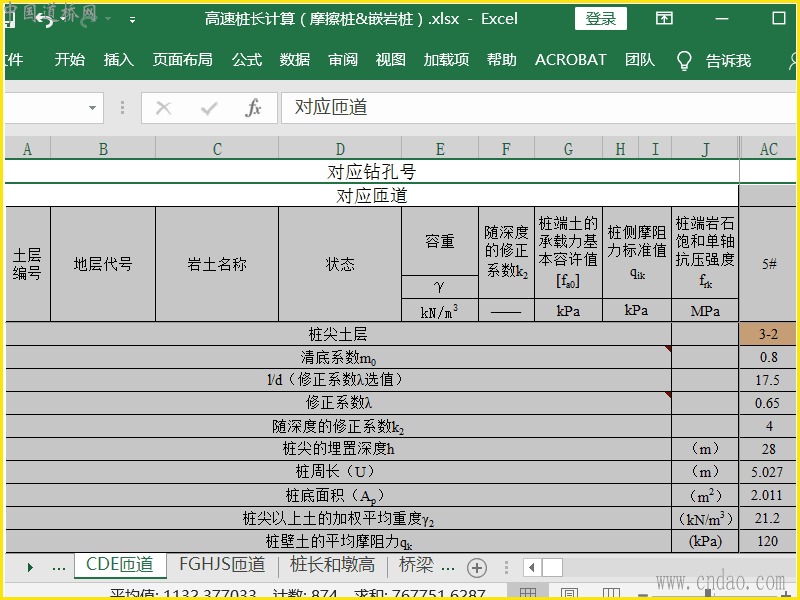The width and height of the screenshot is (800, 600).
Task: Click the cell with value 5.027
Action: pyautogui.click(x=768, y=472)
